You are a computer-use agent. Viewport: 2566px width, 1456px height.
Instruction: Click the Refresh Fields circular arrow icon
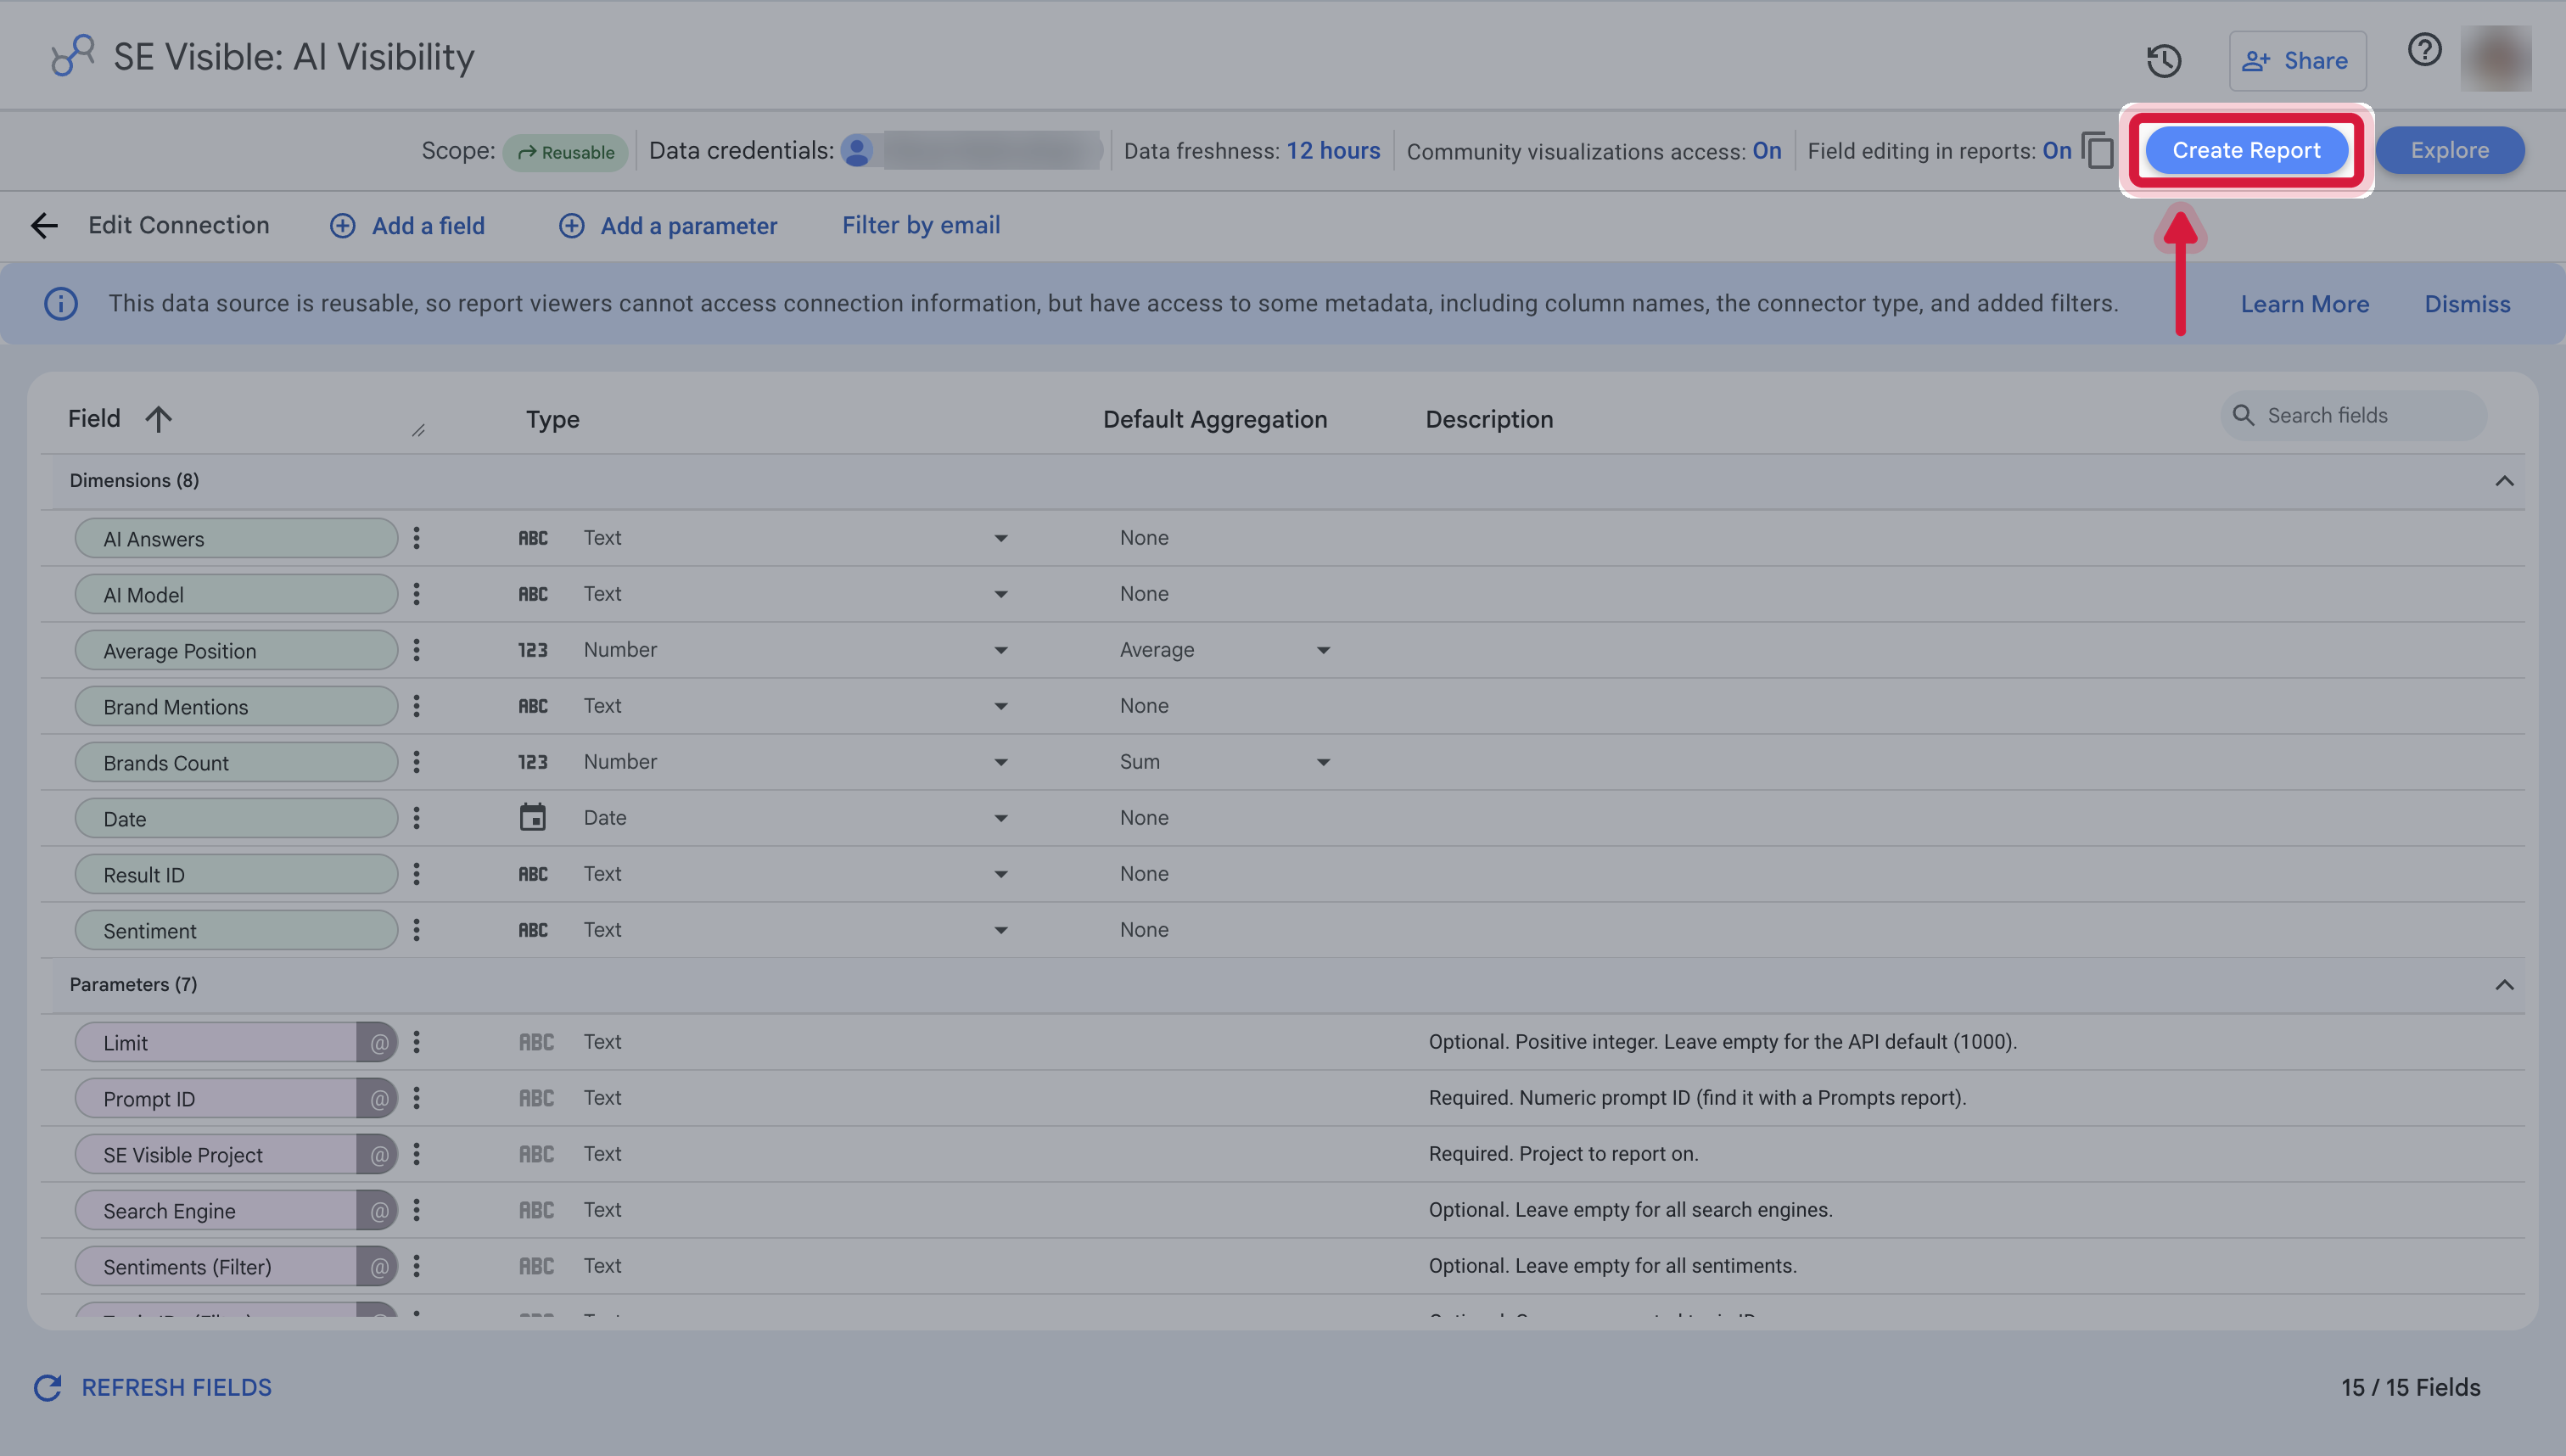point(48,1387)
